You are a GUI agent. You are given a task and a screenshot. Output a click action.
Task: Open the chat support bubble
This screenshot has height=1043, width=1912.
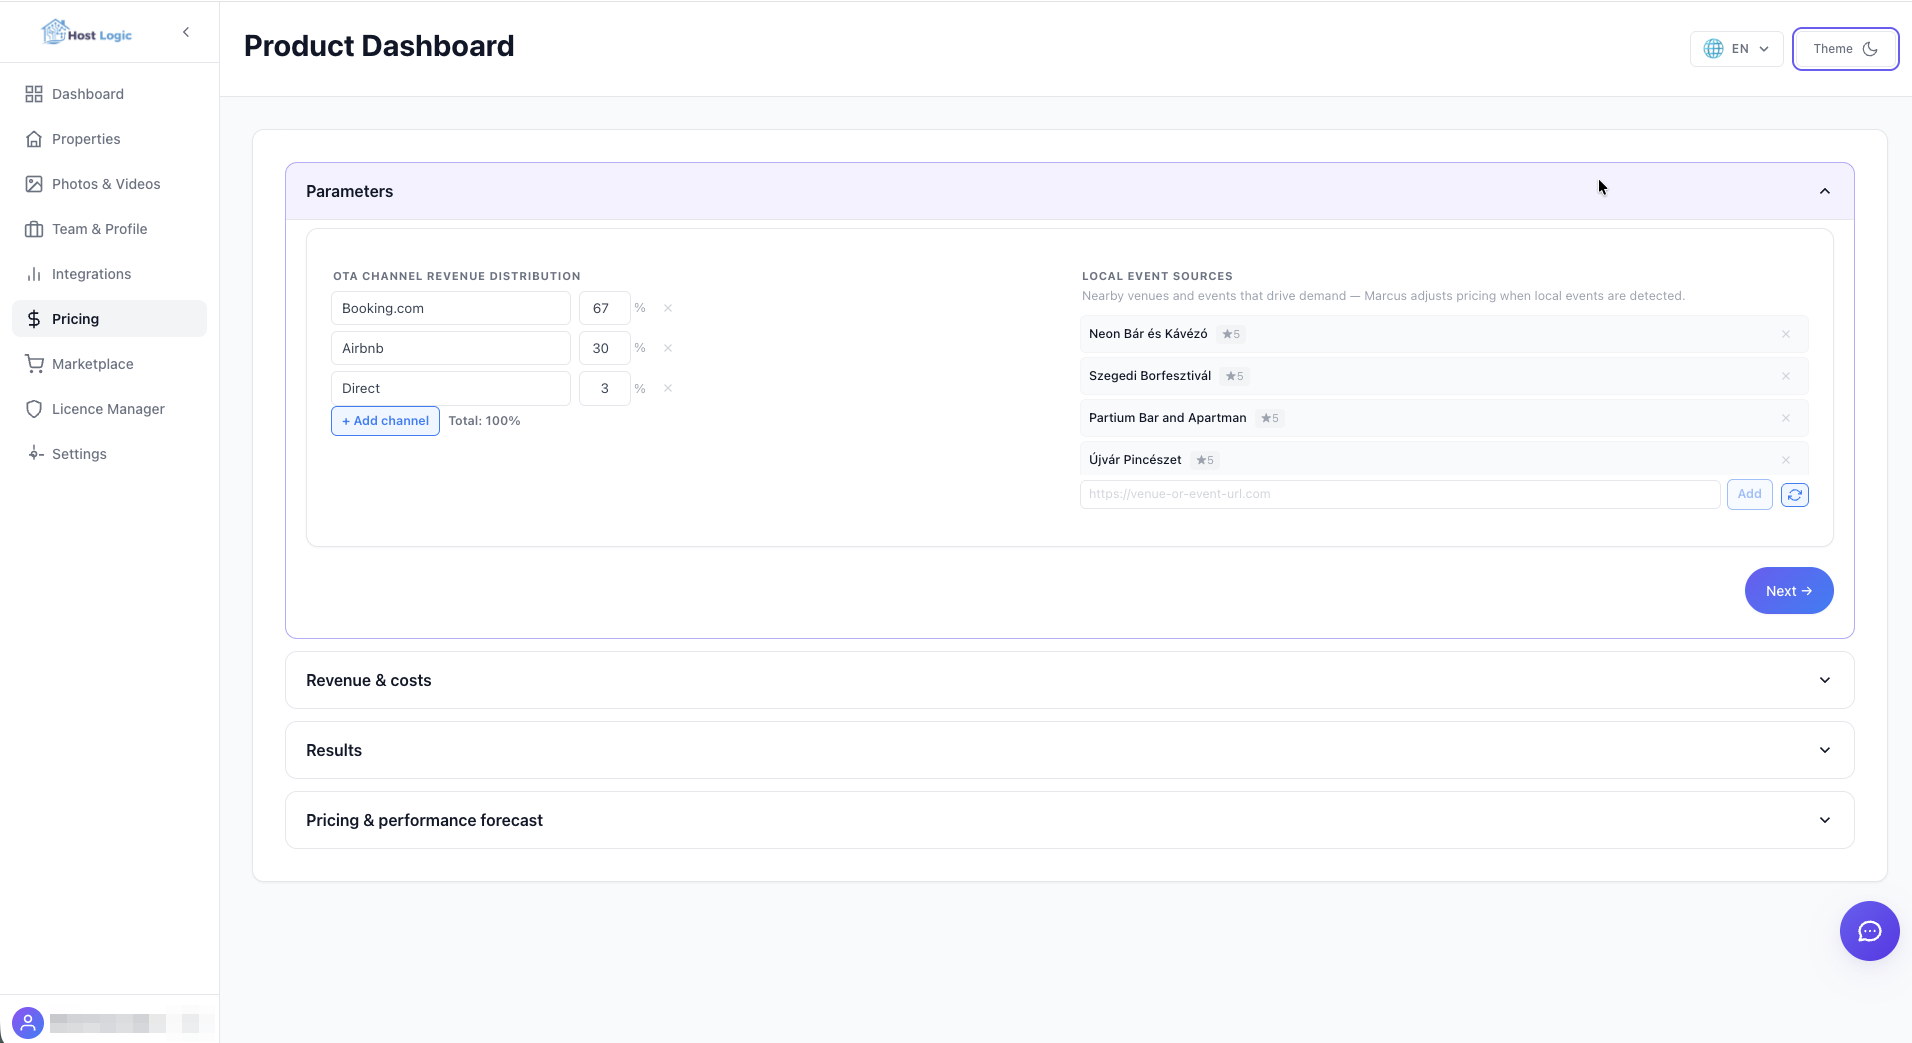pos(1869,931)
